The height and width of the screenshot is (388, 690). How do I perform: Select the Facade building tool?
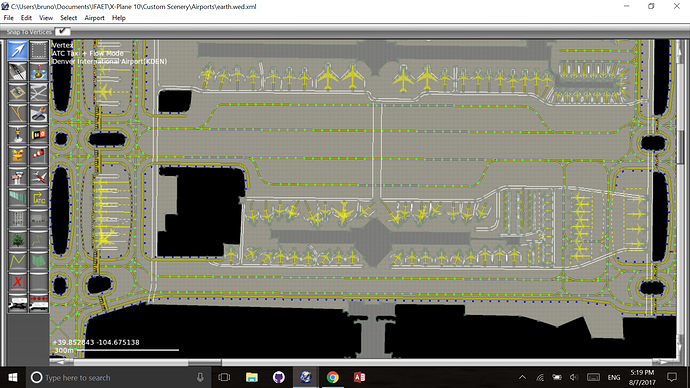pyautogui.click(x=39, y=219)
